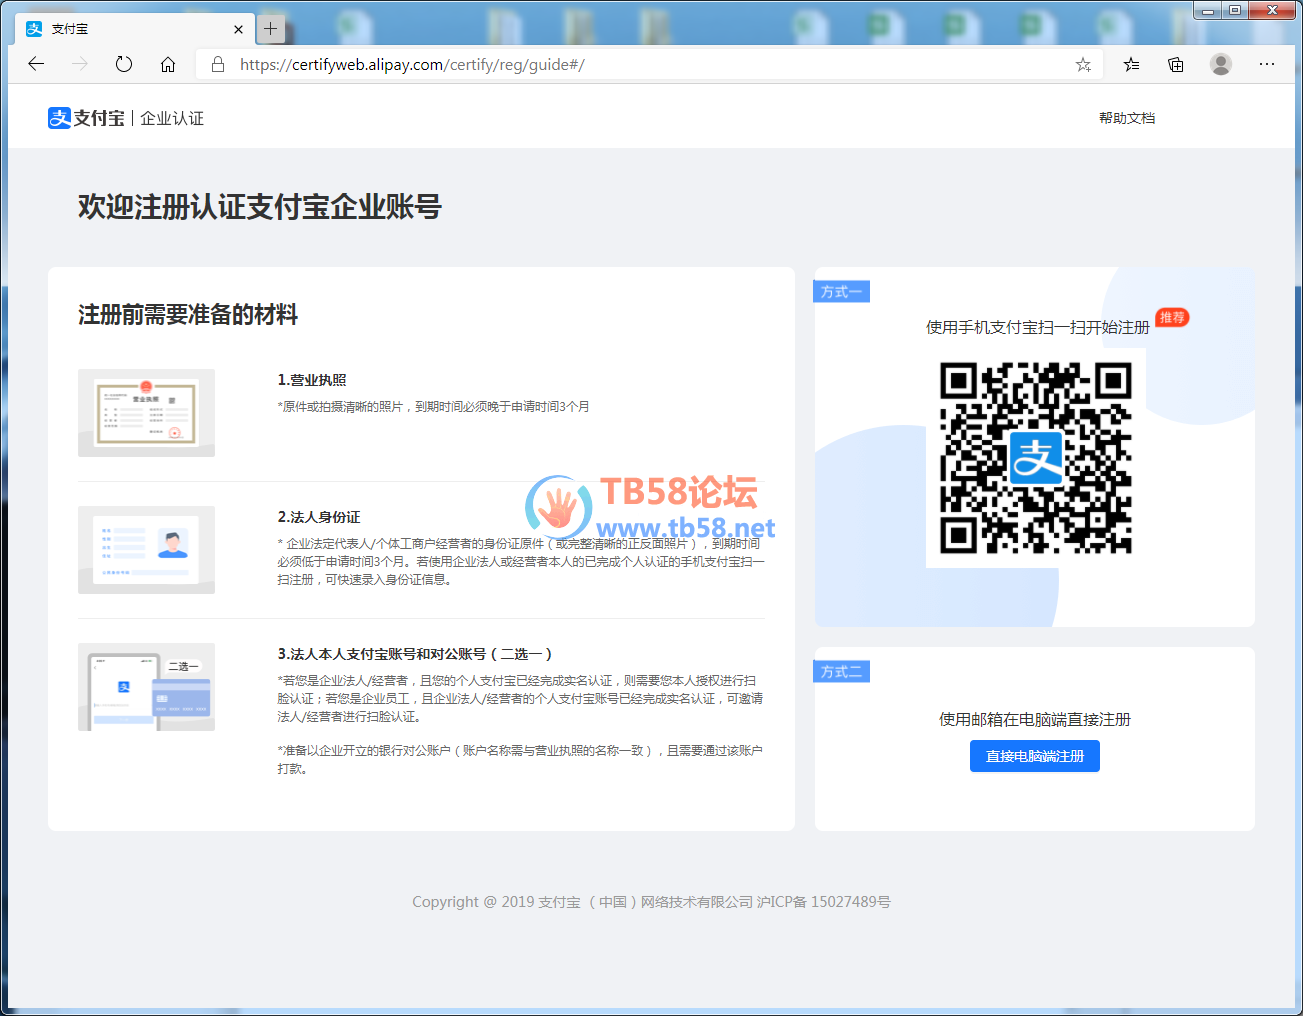Click the copyright footer text

651,902
